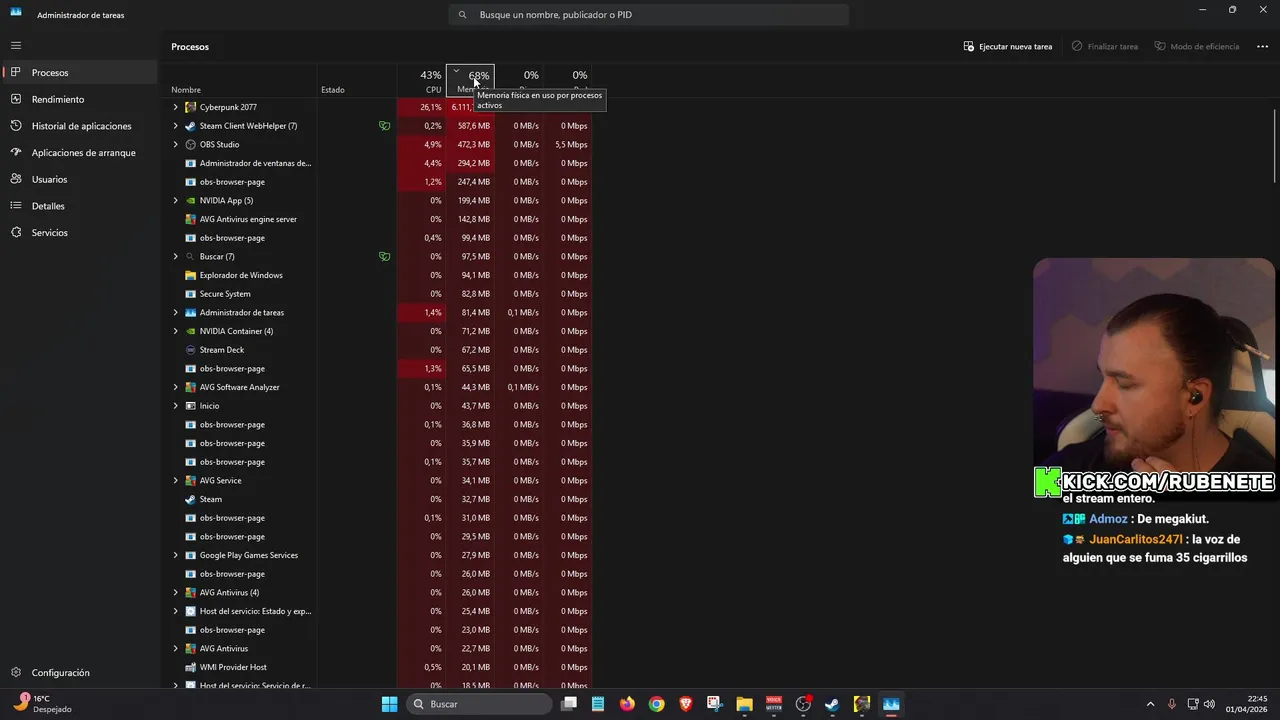The image size is (1280, 720).
Task: Switch to the Usuarios page
Action: pyautogui.click(x=79, y=179)
